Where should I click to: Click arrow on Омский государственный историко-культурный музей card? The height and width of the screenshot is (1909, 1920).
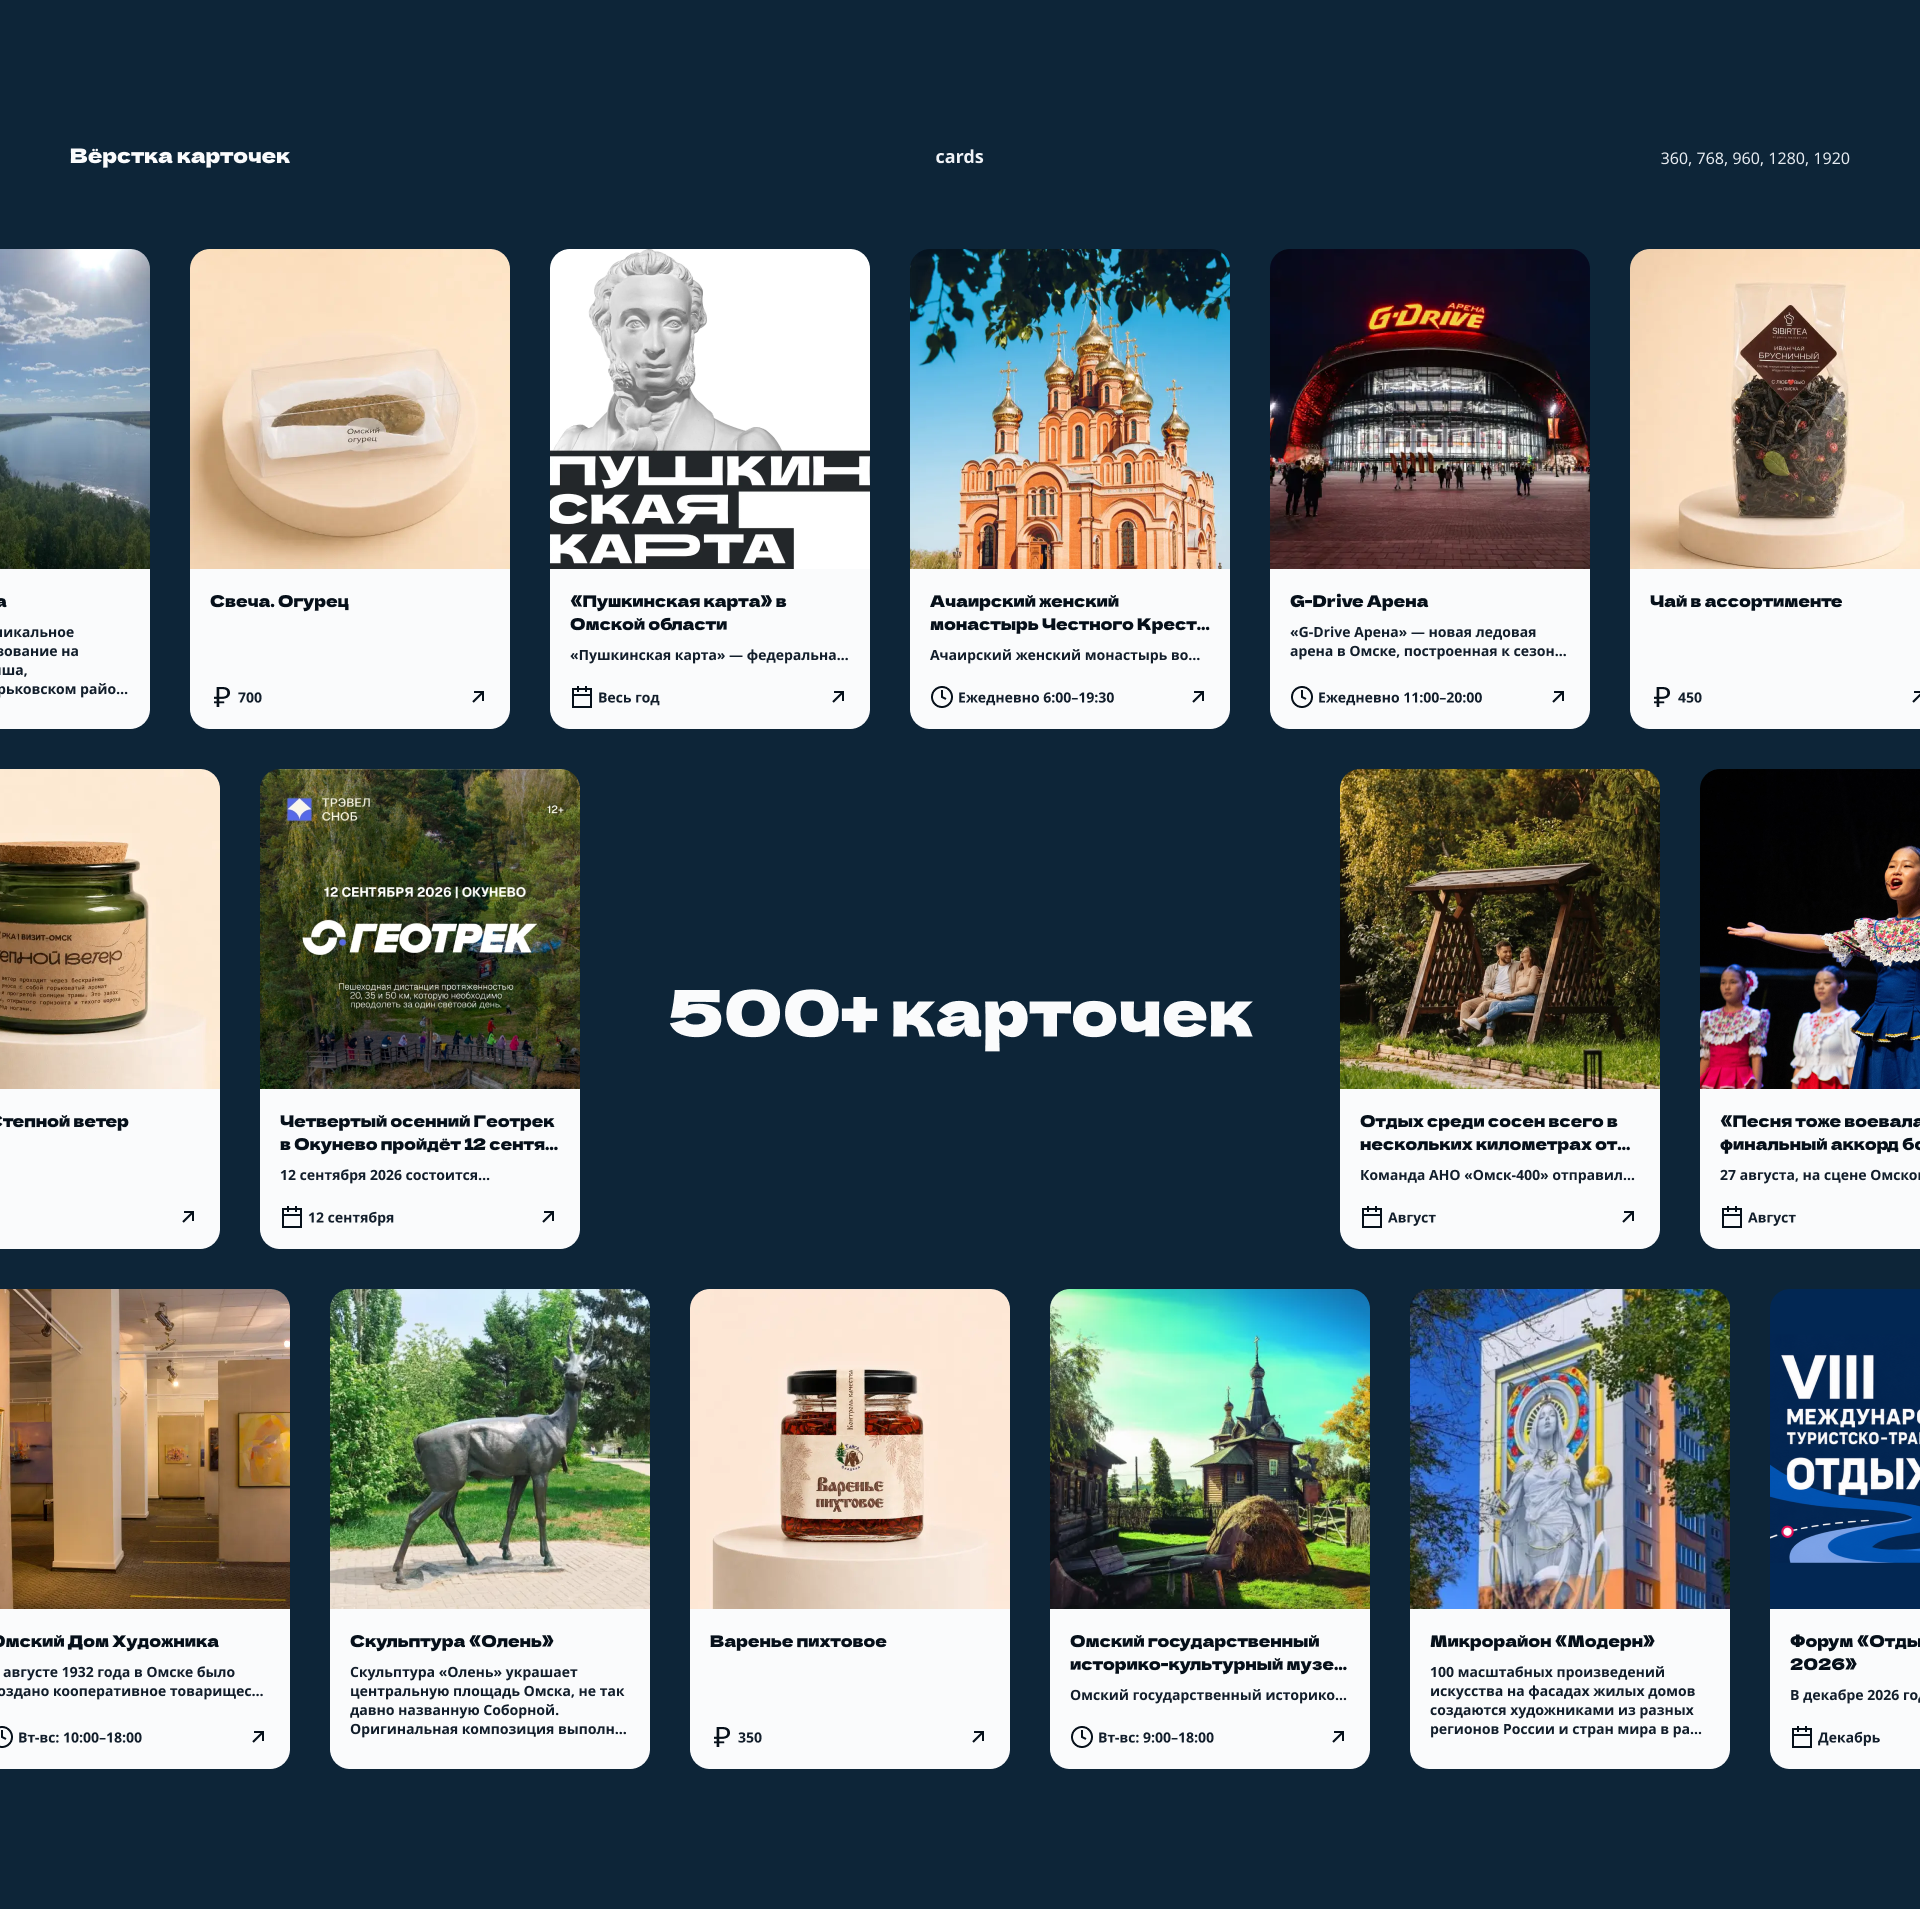[1338, 1737]
